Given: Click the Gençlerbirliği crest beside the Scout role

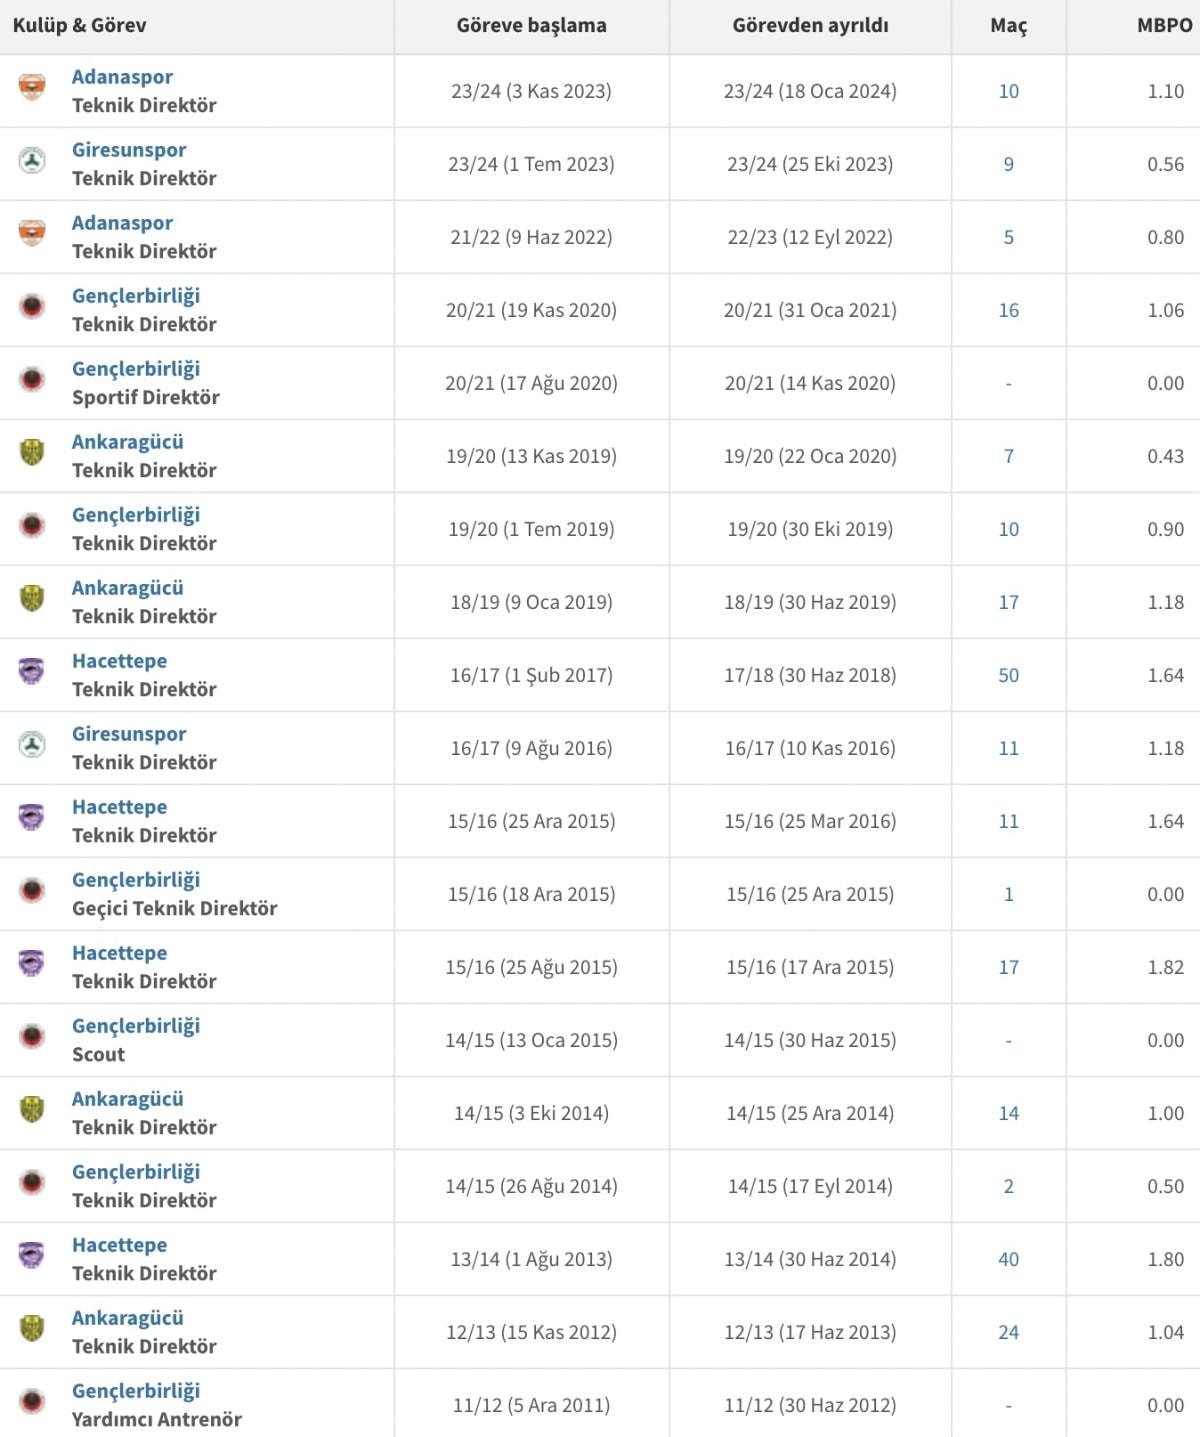Looking at the screenshot, I should click(32, 1037).
